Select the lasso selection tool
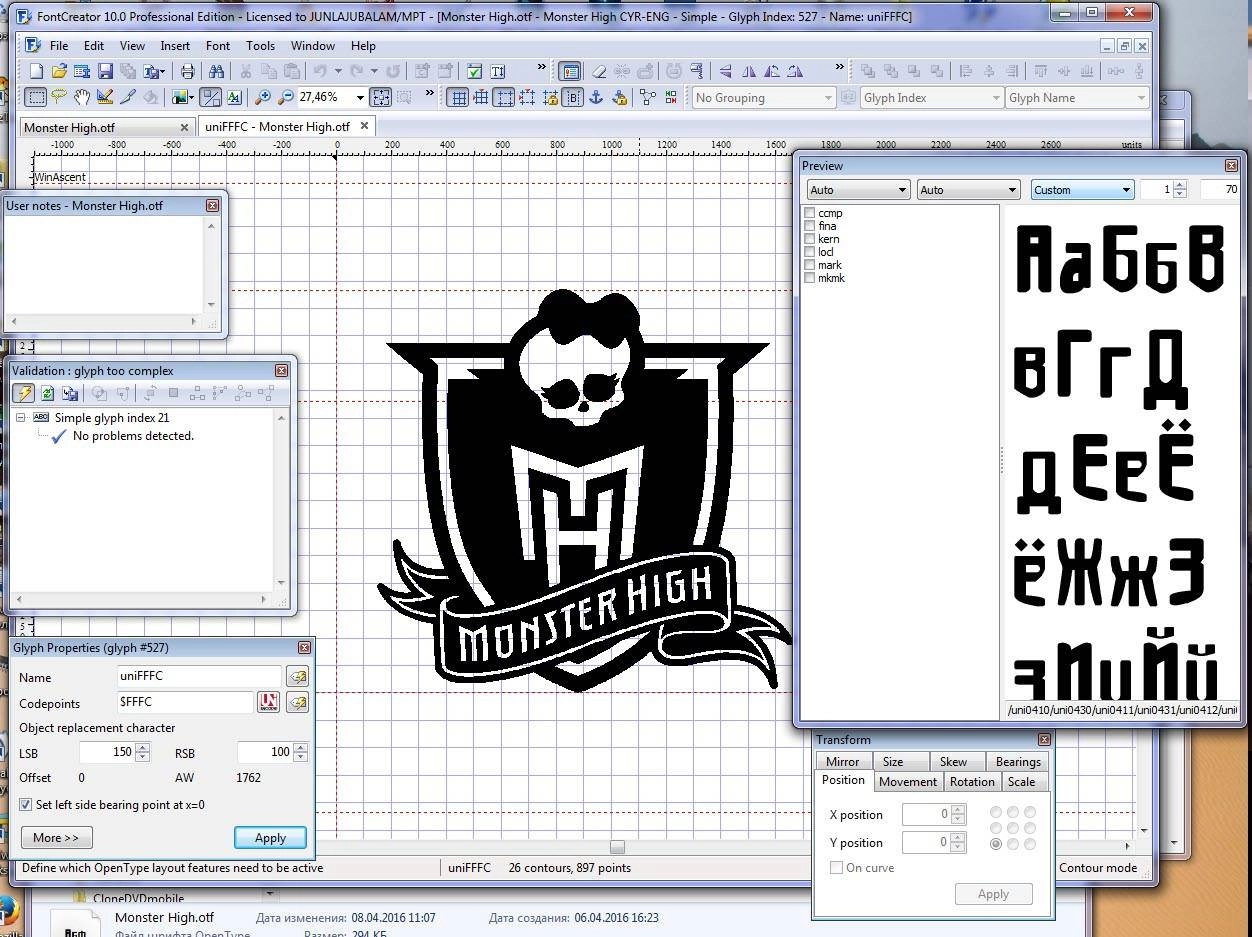This screenshot has height=937, width=1252. (59, 97)
